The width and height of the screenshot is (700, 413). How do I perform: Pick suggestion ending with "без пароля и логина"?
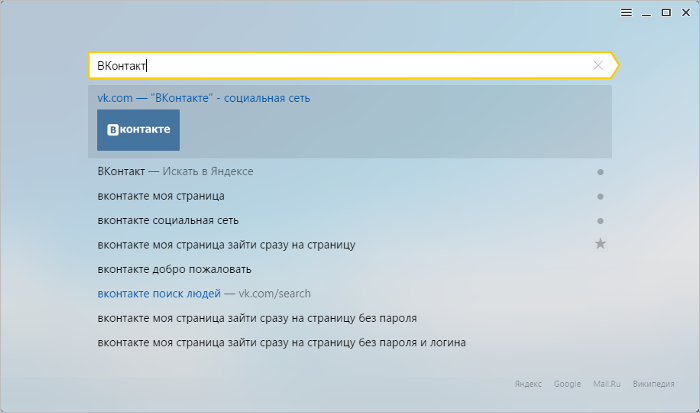[282, 343]
